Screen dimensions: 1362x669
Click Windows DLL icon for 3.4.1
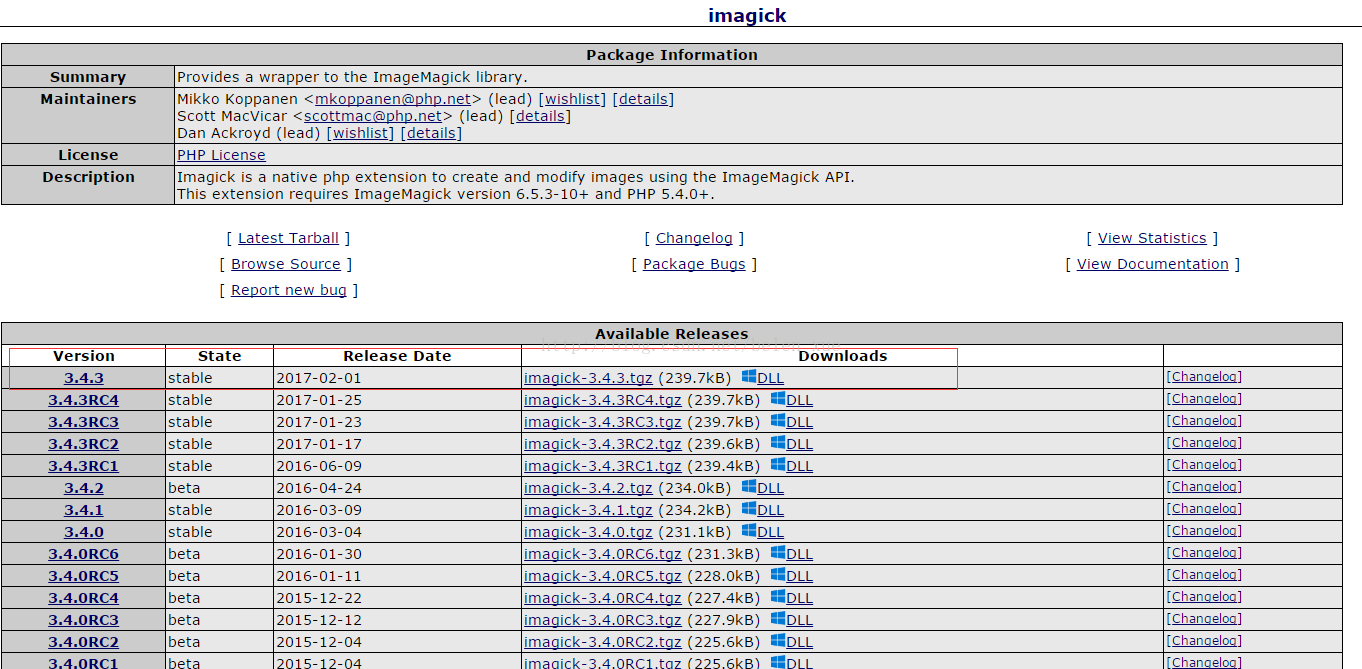[748, 509]
